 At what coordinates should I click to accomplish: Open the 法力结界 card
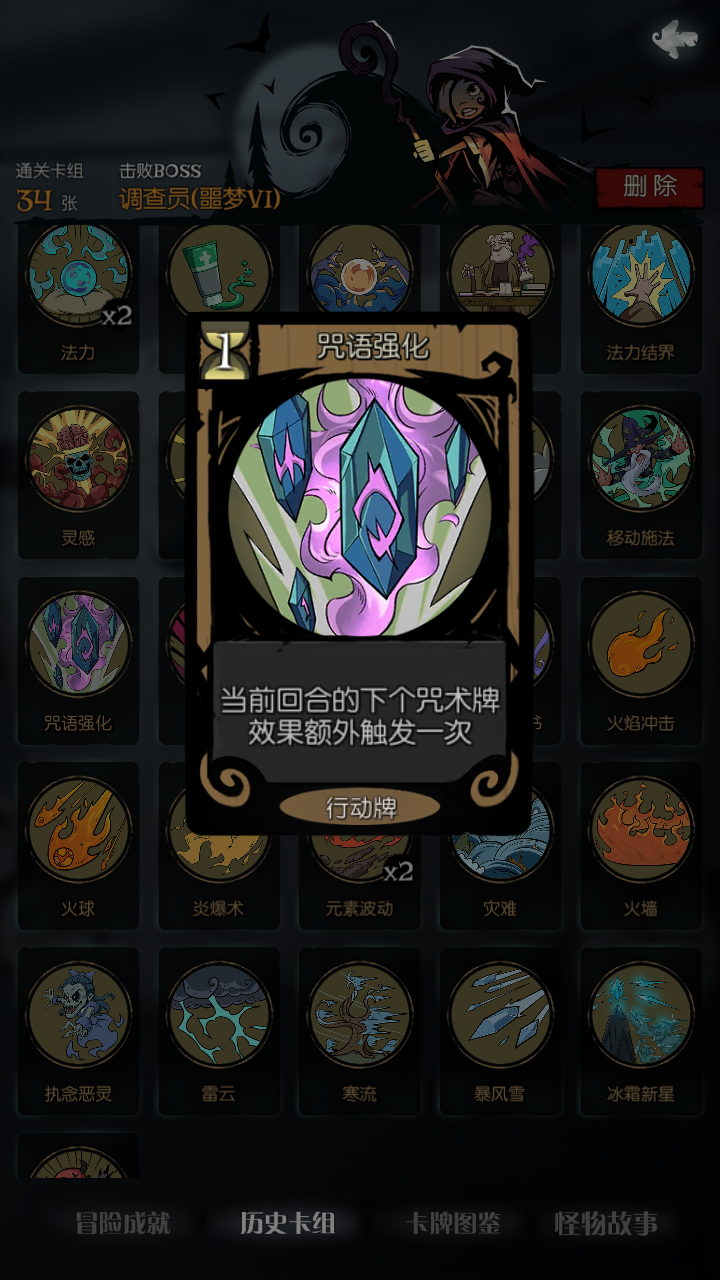[641, 275]
